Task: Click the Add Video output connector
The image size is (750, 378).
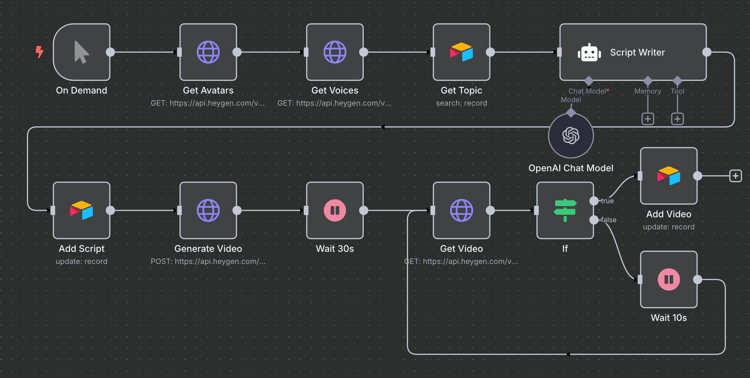Action: pos(697,176)
